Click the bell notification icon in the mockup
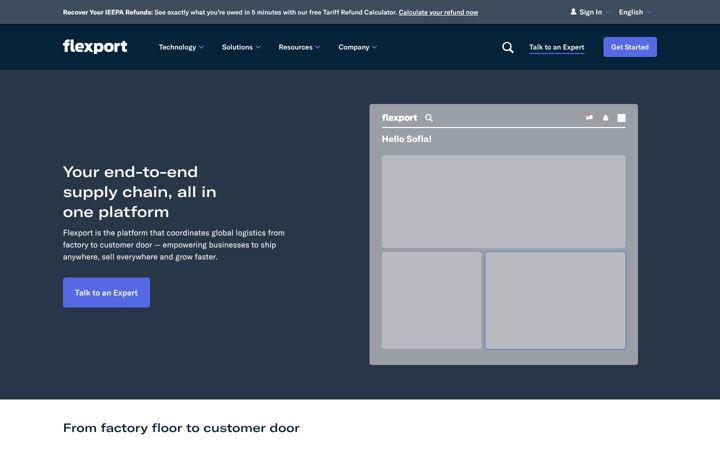The height and width of the screenshot is (450, 720). (605, 118)
